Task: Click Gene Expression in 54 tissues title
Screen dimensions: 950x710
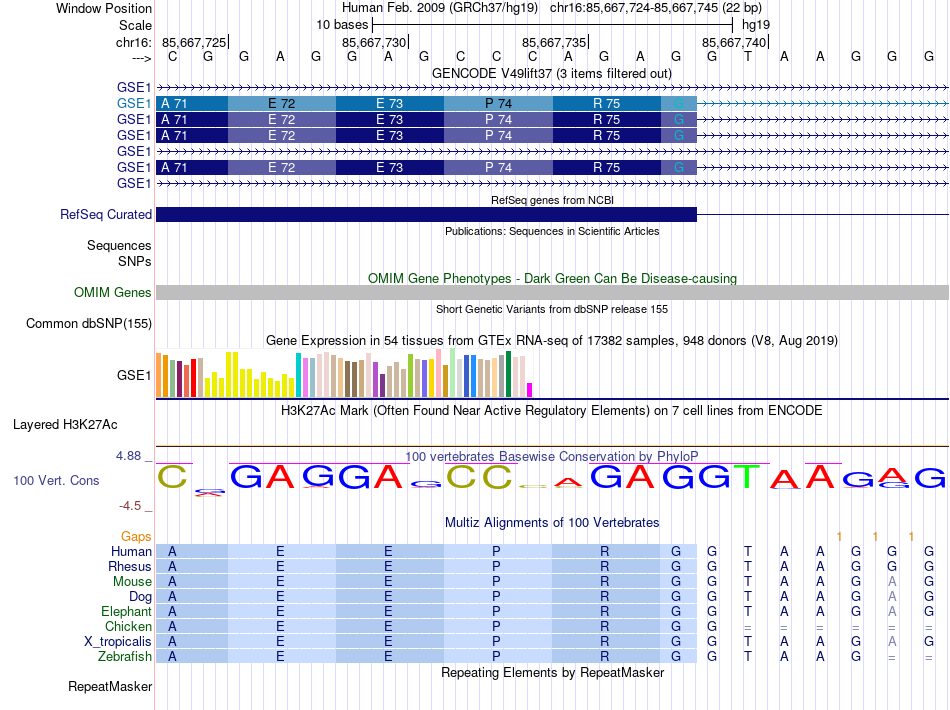Action: tap(552, 340)
